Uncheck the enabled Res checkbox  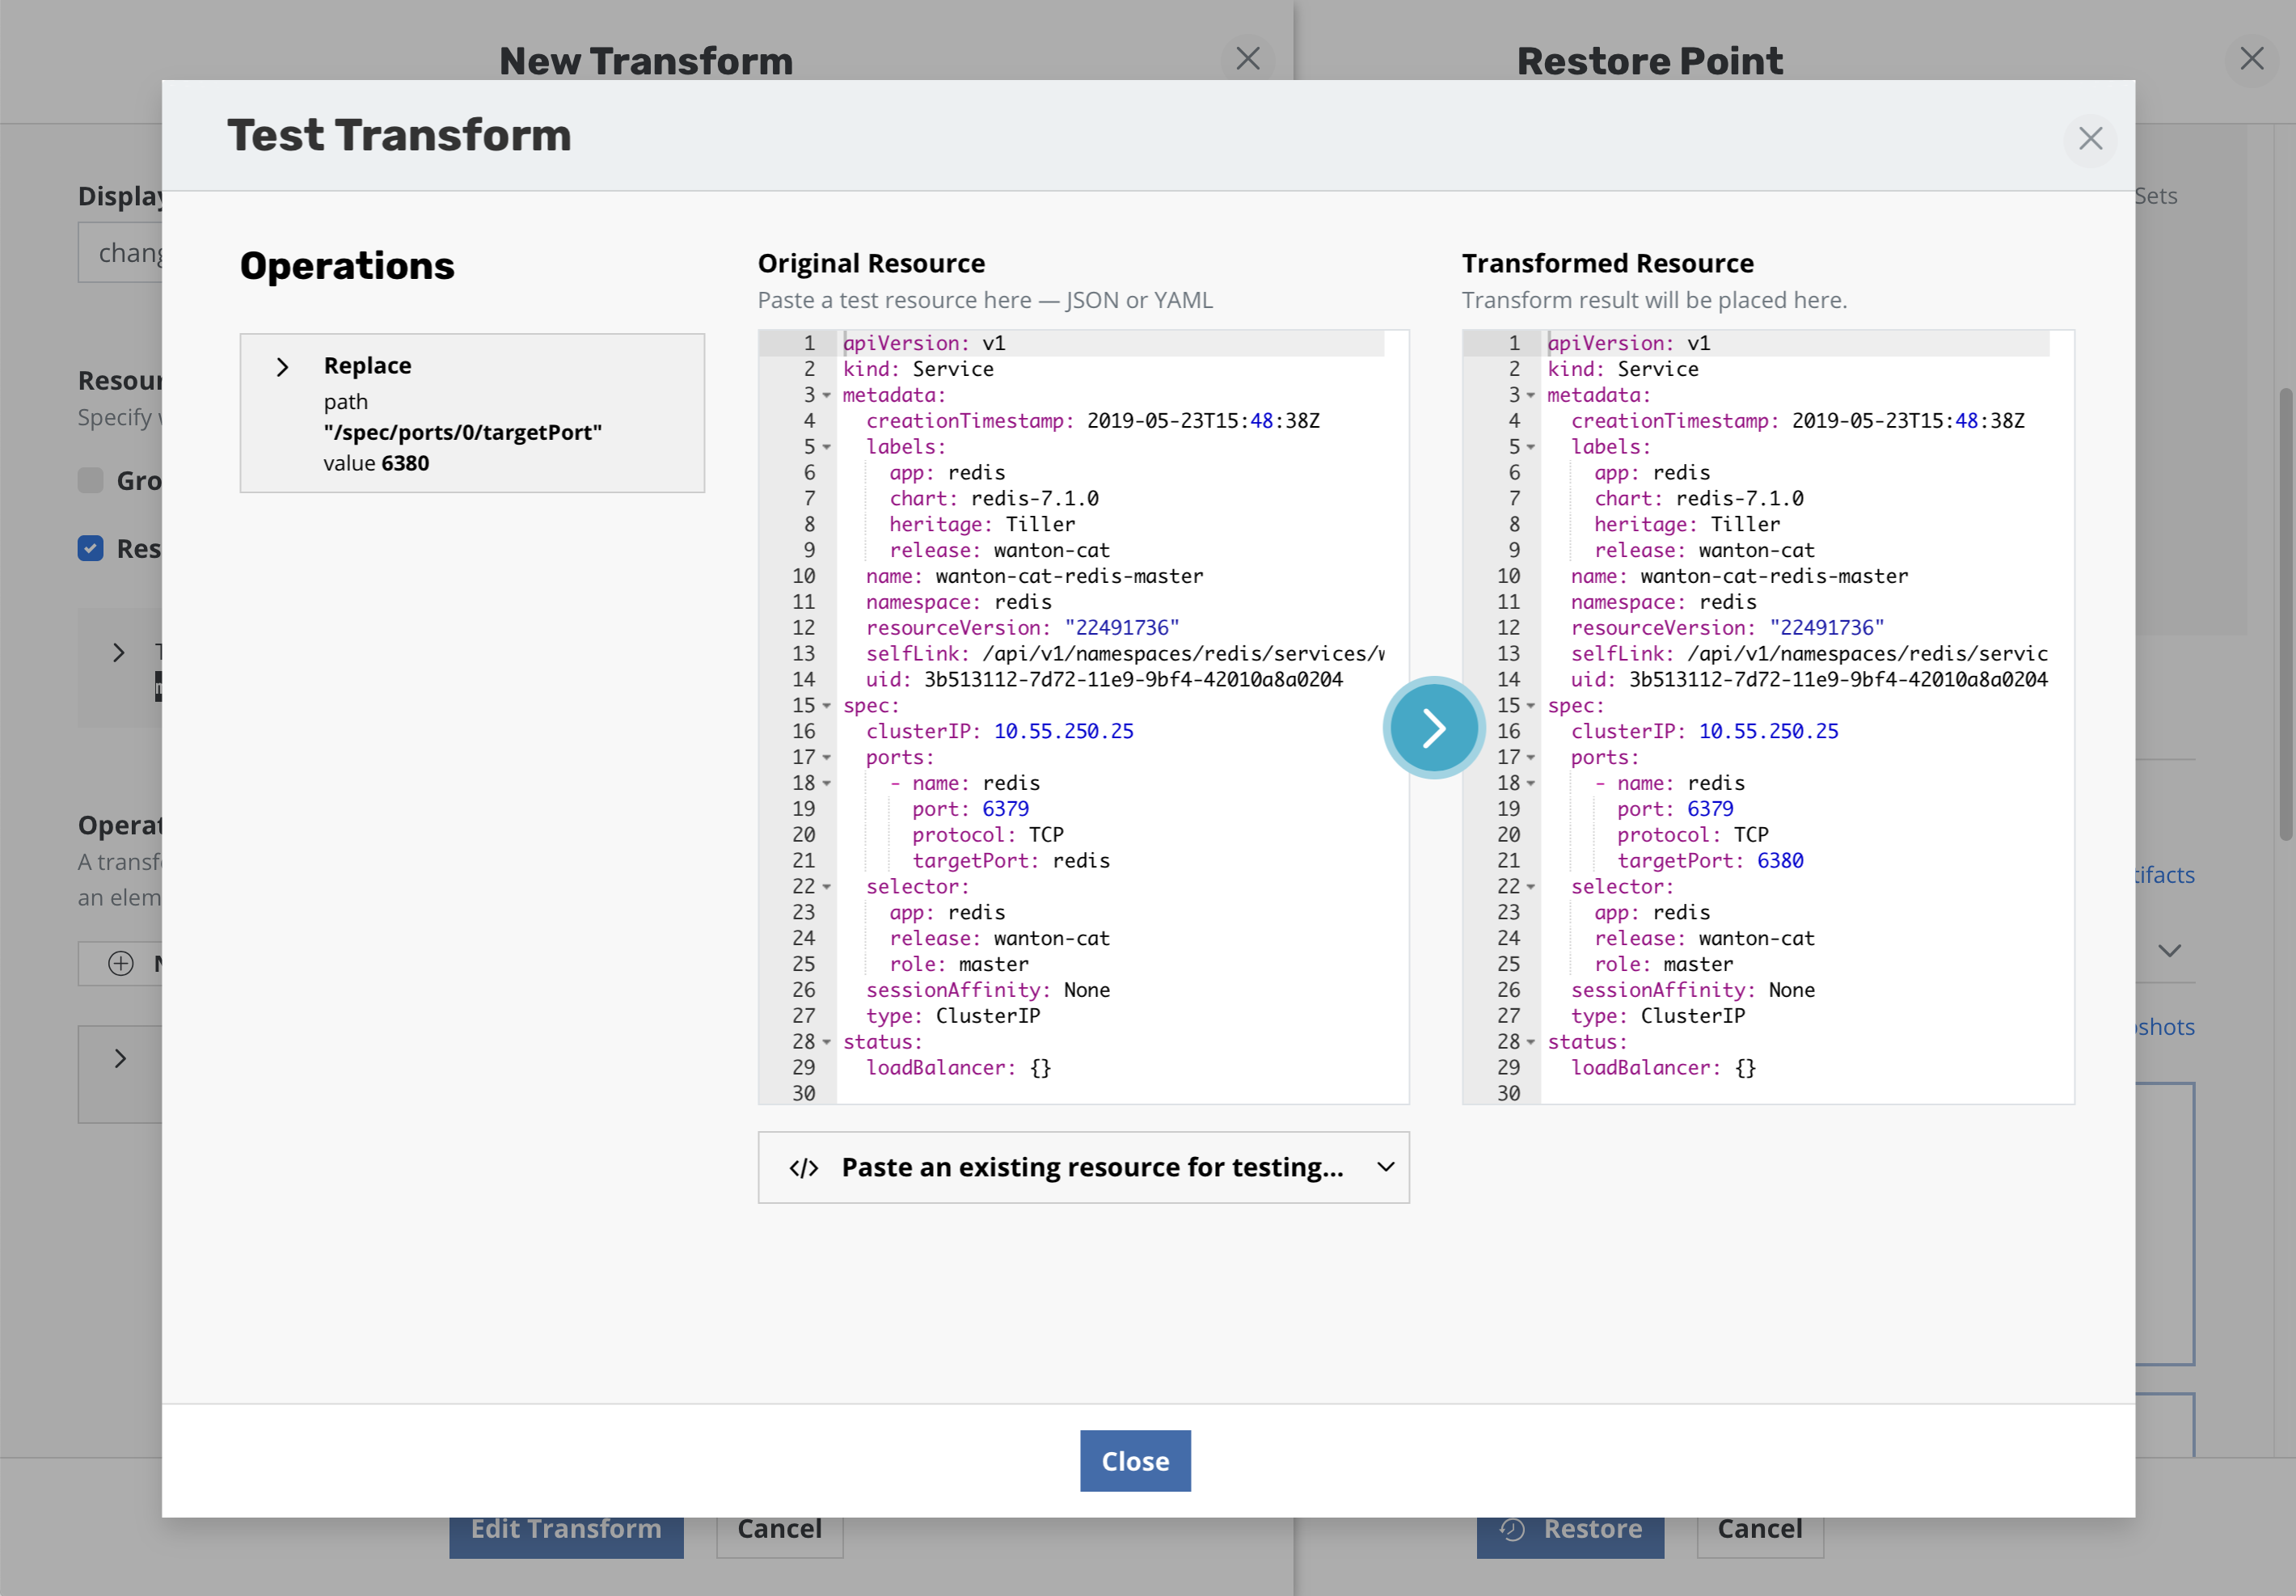point(90,548)
